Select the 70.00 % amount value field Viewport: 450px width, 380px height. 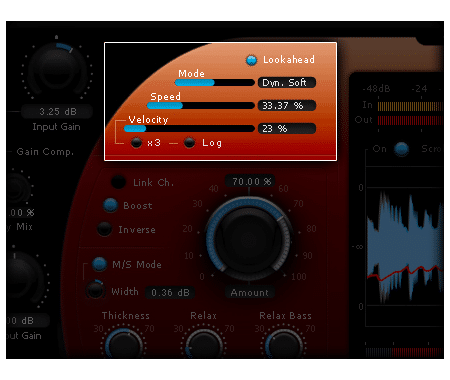point(250,181)
